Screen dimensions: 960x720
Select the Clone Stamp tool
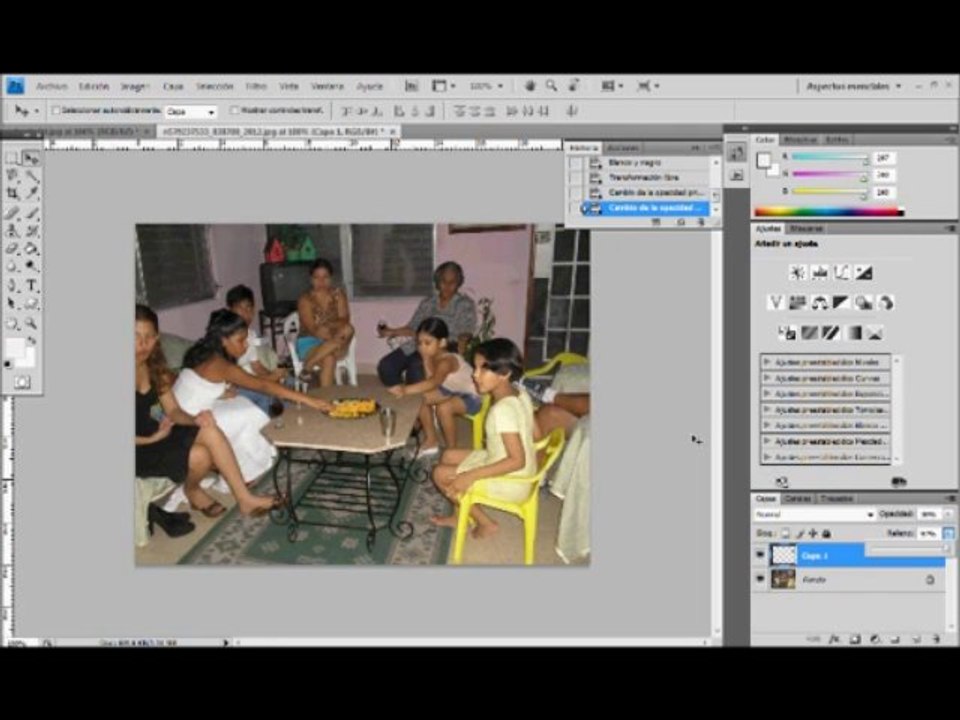[12, 231]
